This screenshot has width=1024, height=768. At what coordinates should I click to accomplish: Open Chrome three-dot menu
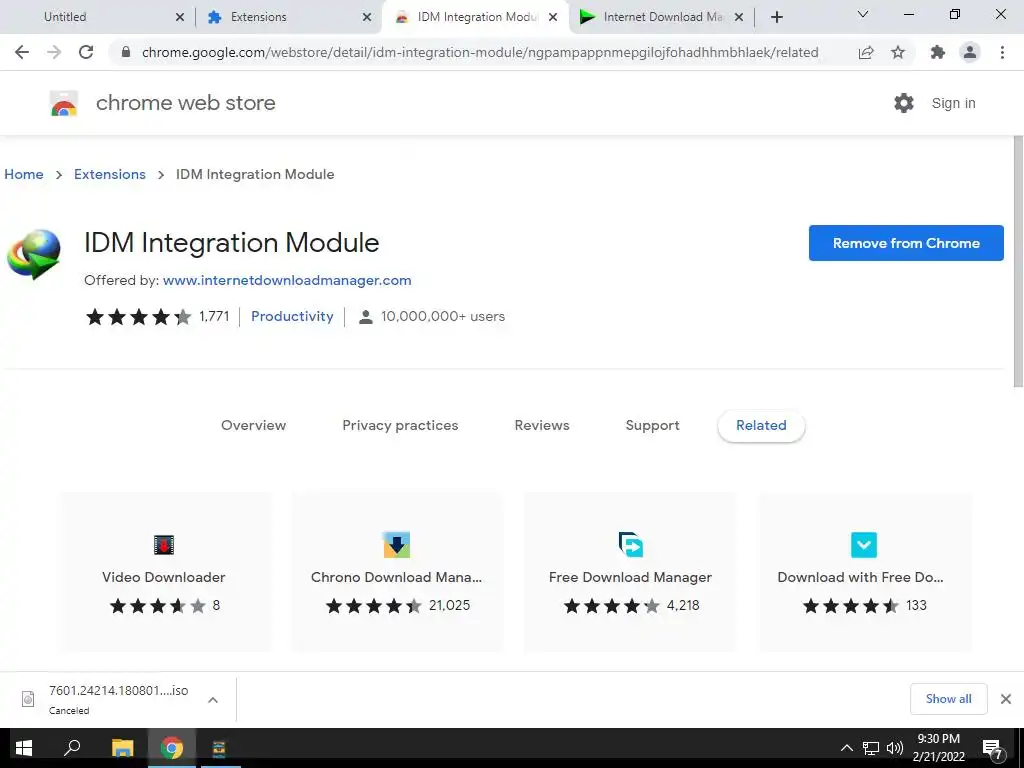pos(1002,52)
